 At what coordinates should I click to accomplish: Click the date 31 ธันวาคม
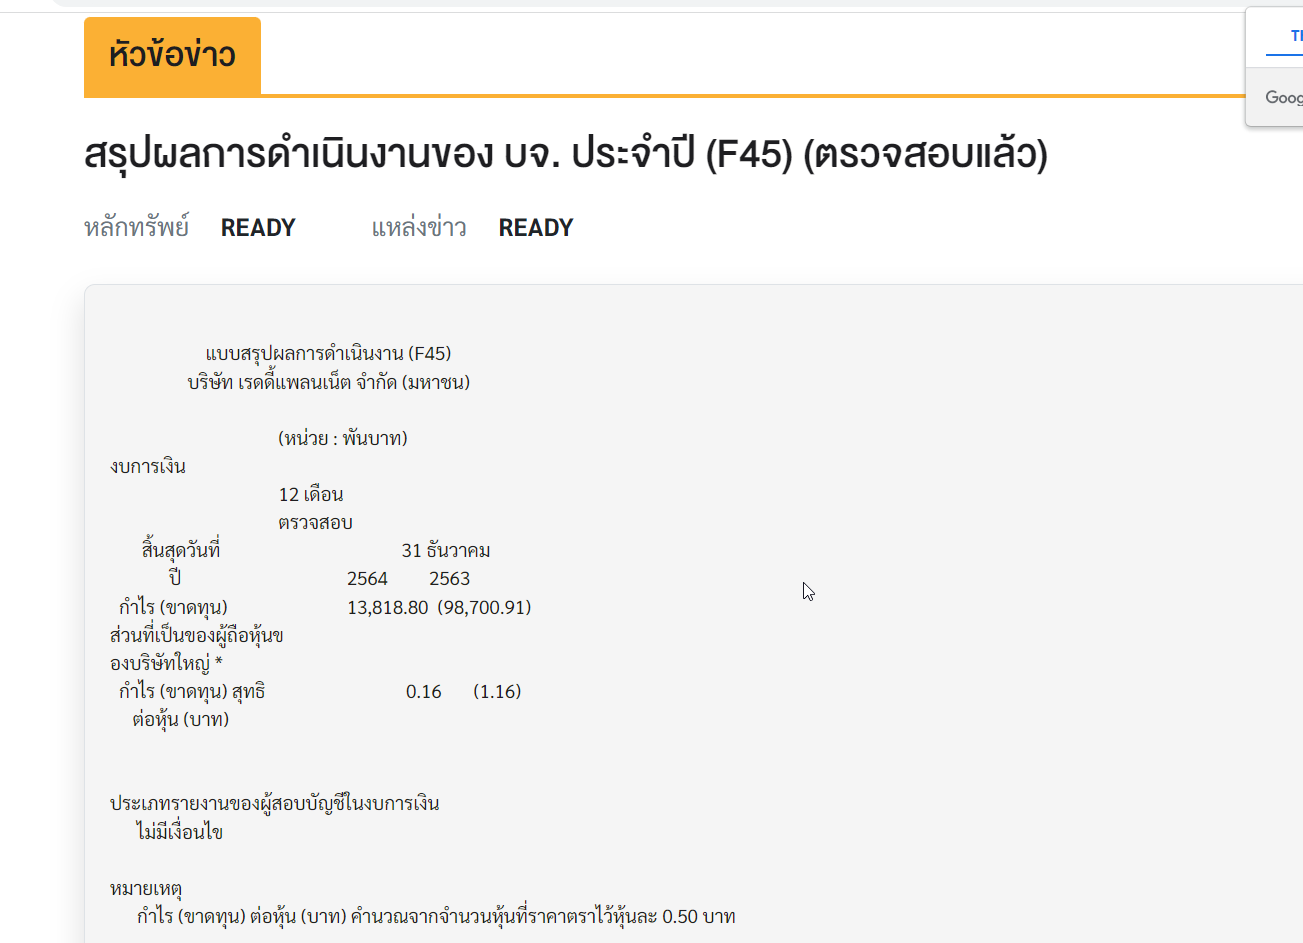[446, 550]
